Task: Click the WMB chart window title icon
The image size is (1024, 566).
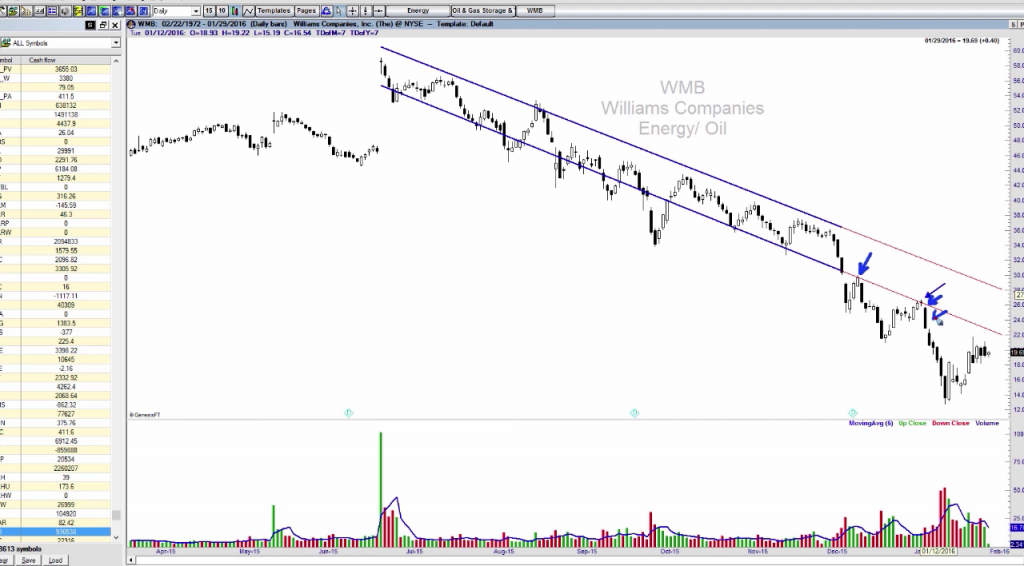Action: 131,24
